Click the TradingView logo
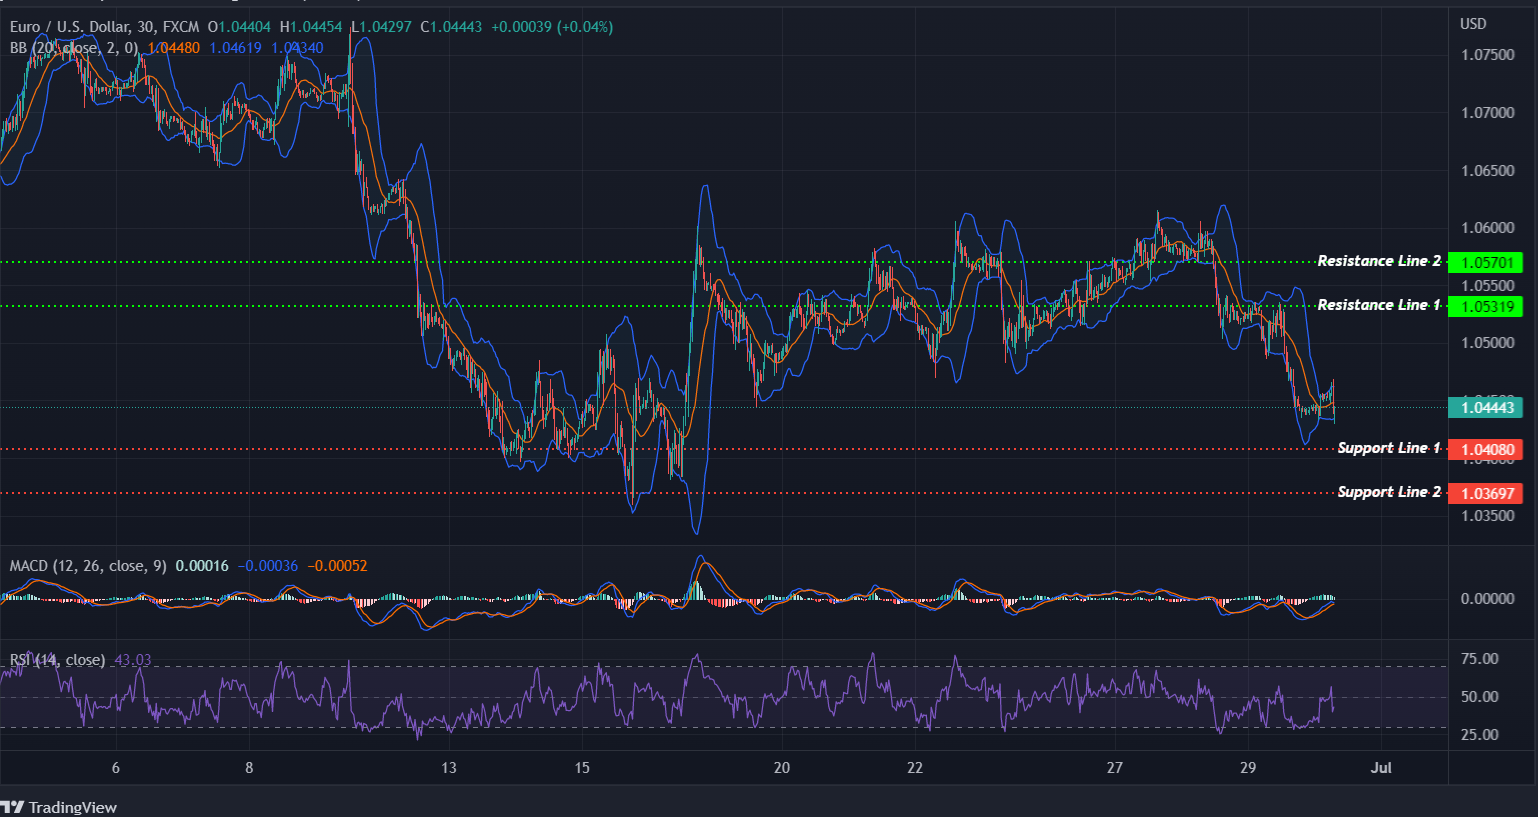 click(x=60, y=807)
